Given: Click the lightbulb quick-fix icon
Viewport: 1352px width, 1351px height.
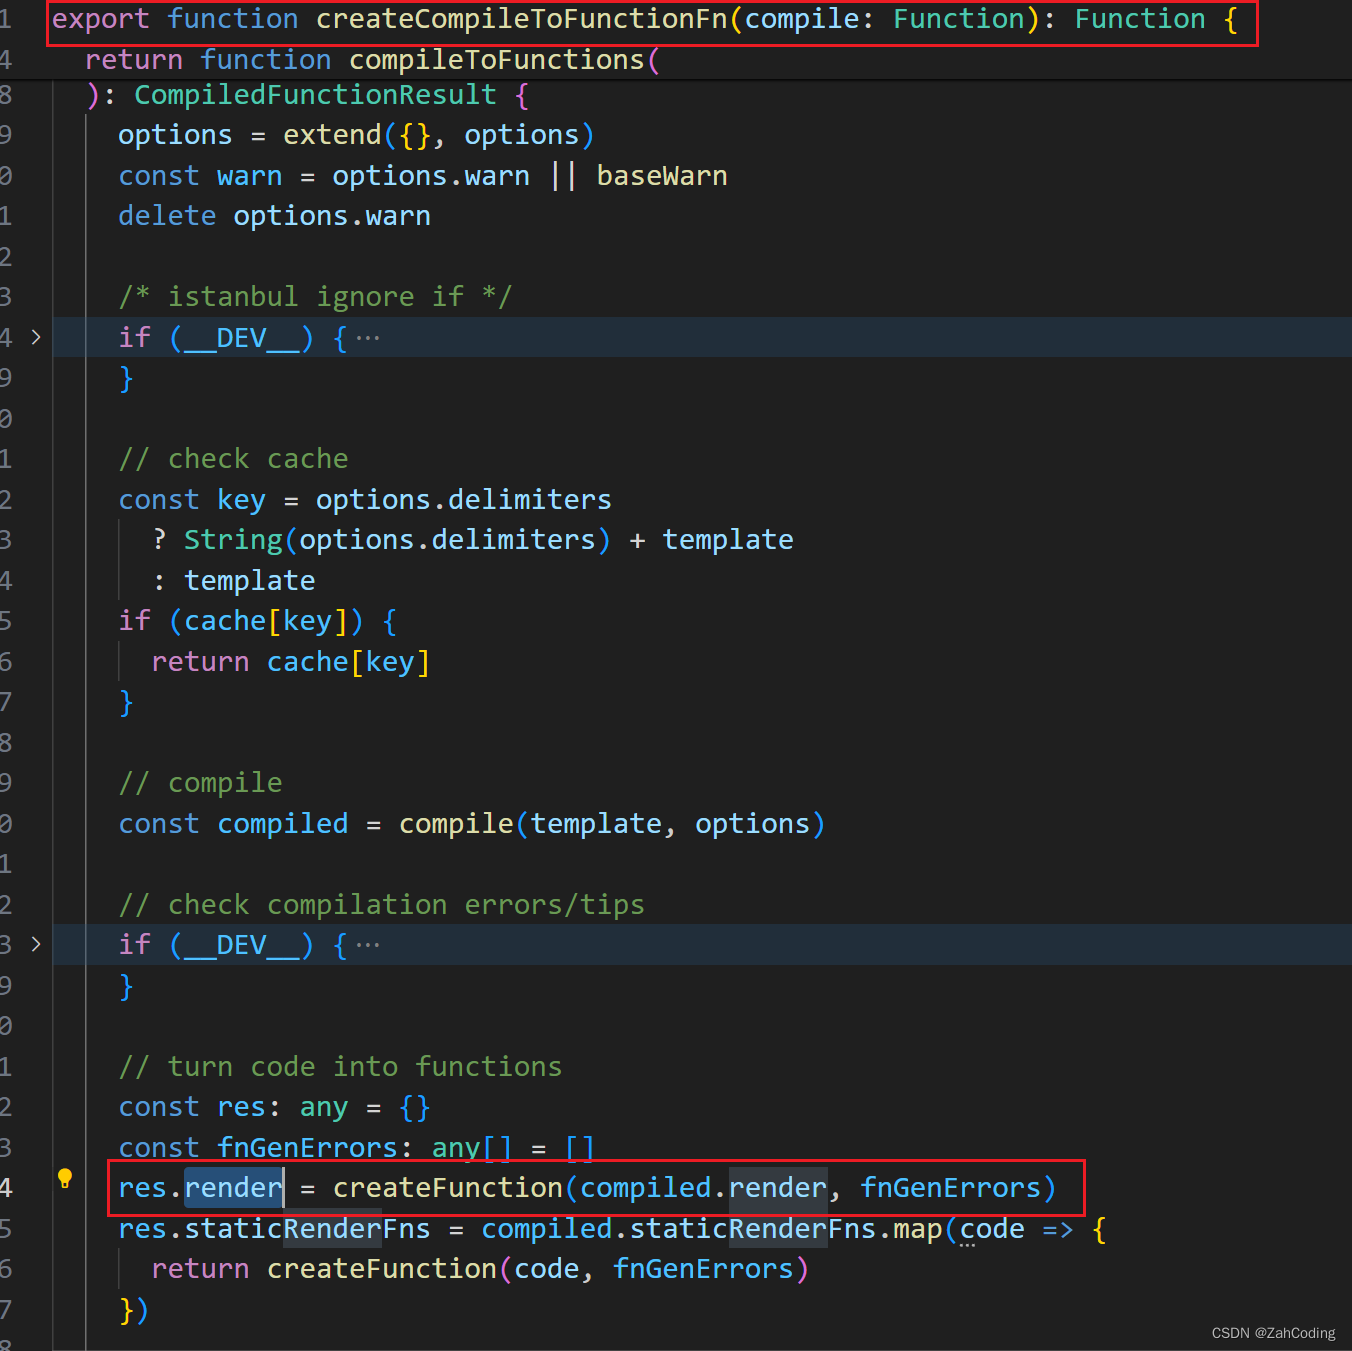Looking at the screenshot, I should click(x=65, y=1178).
